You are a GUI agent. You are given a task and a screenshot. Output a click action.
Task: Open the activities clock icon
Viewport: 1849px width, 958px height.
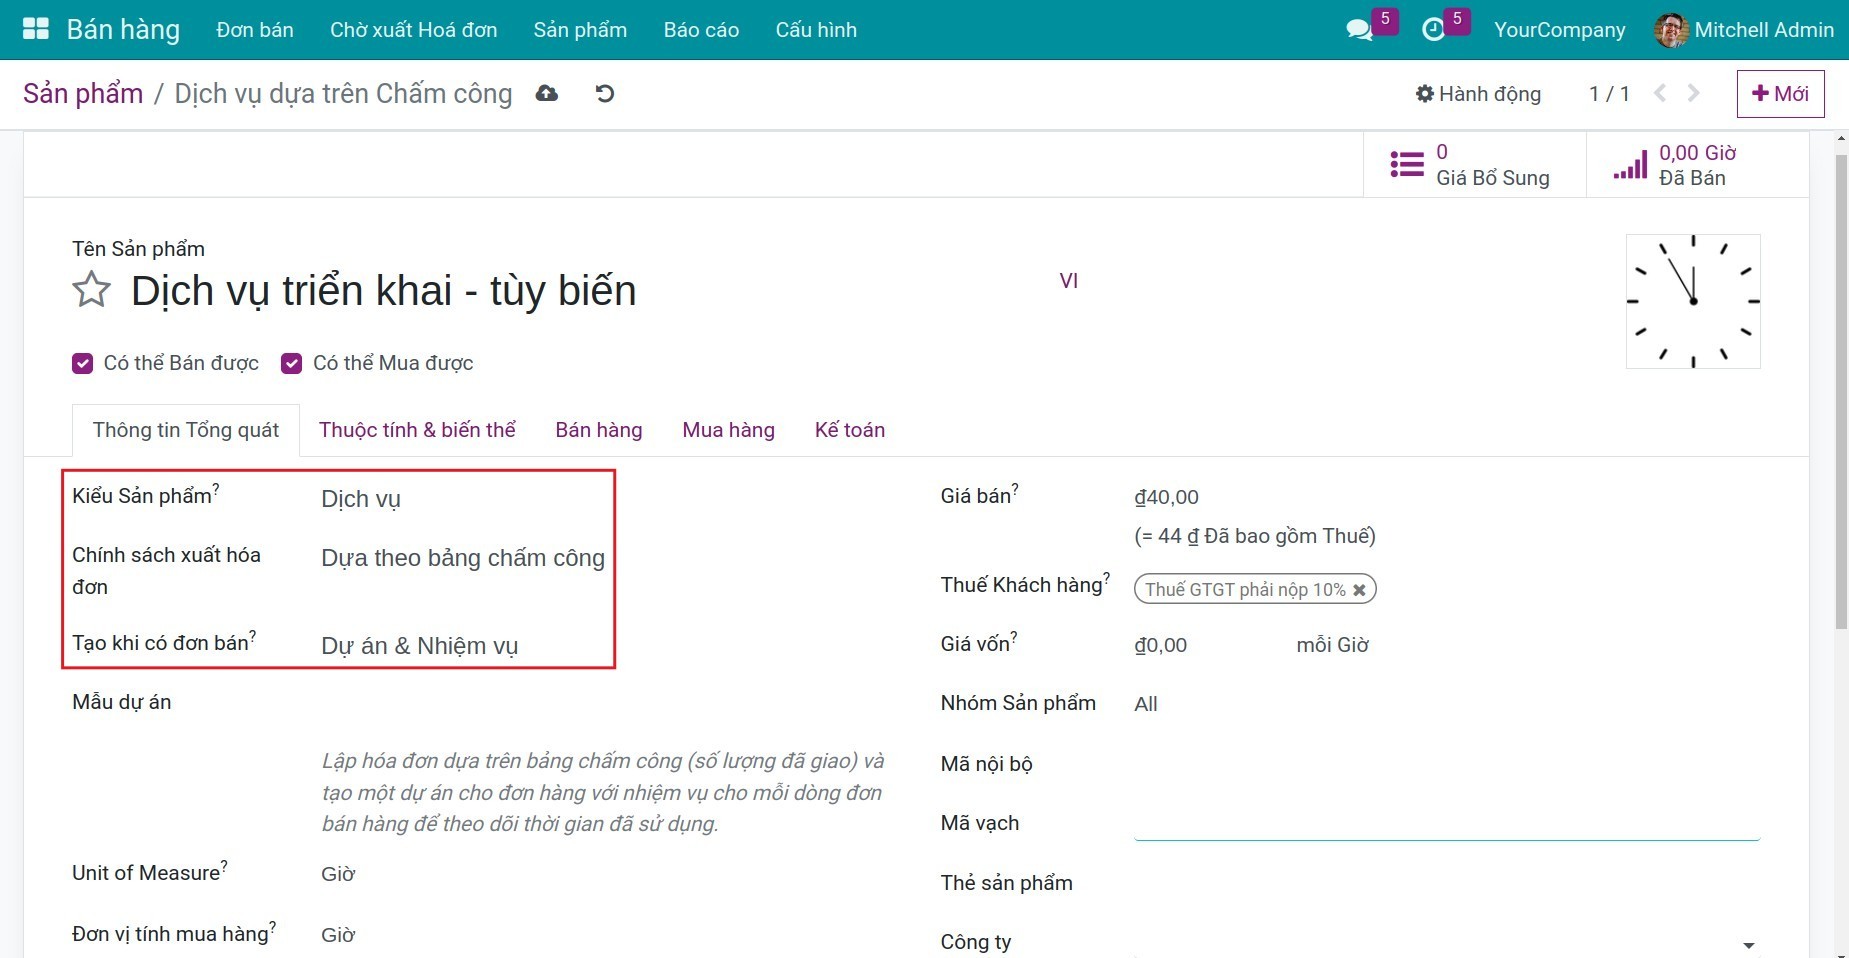(1433, 30)
